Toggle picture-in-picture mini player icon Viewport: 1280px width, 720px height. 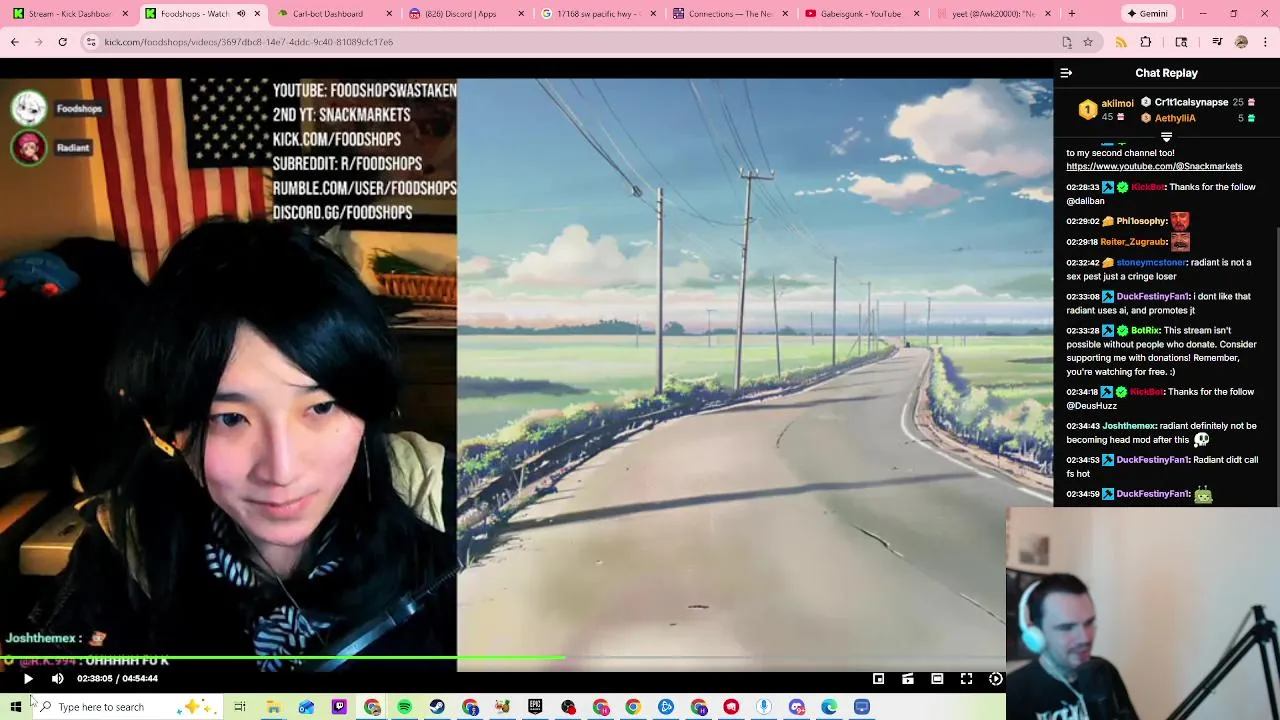coord(878,679)
